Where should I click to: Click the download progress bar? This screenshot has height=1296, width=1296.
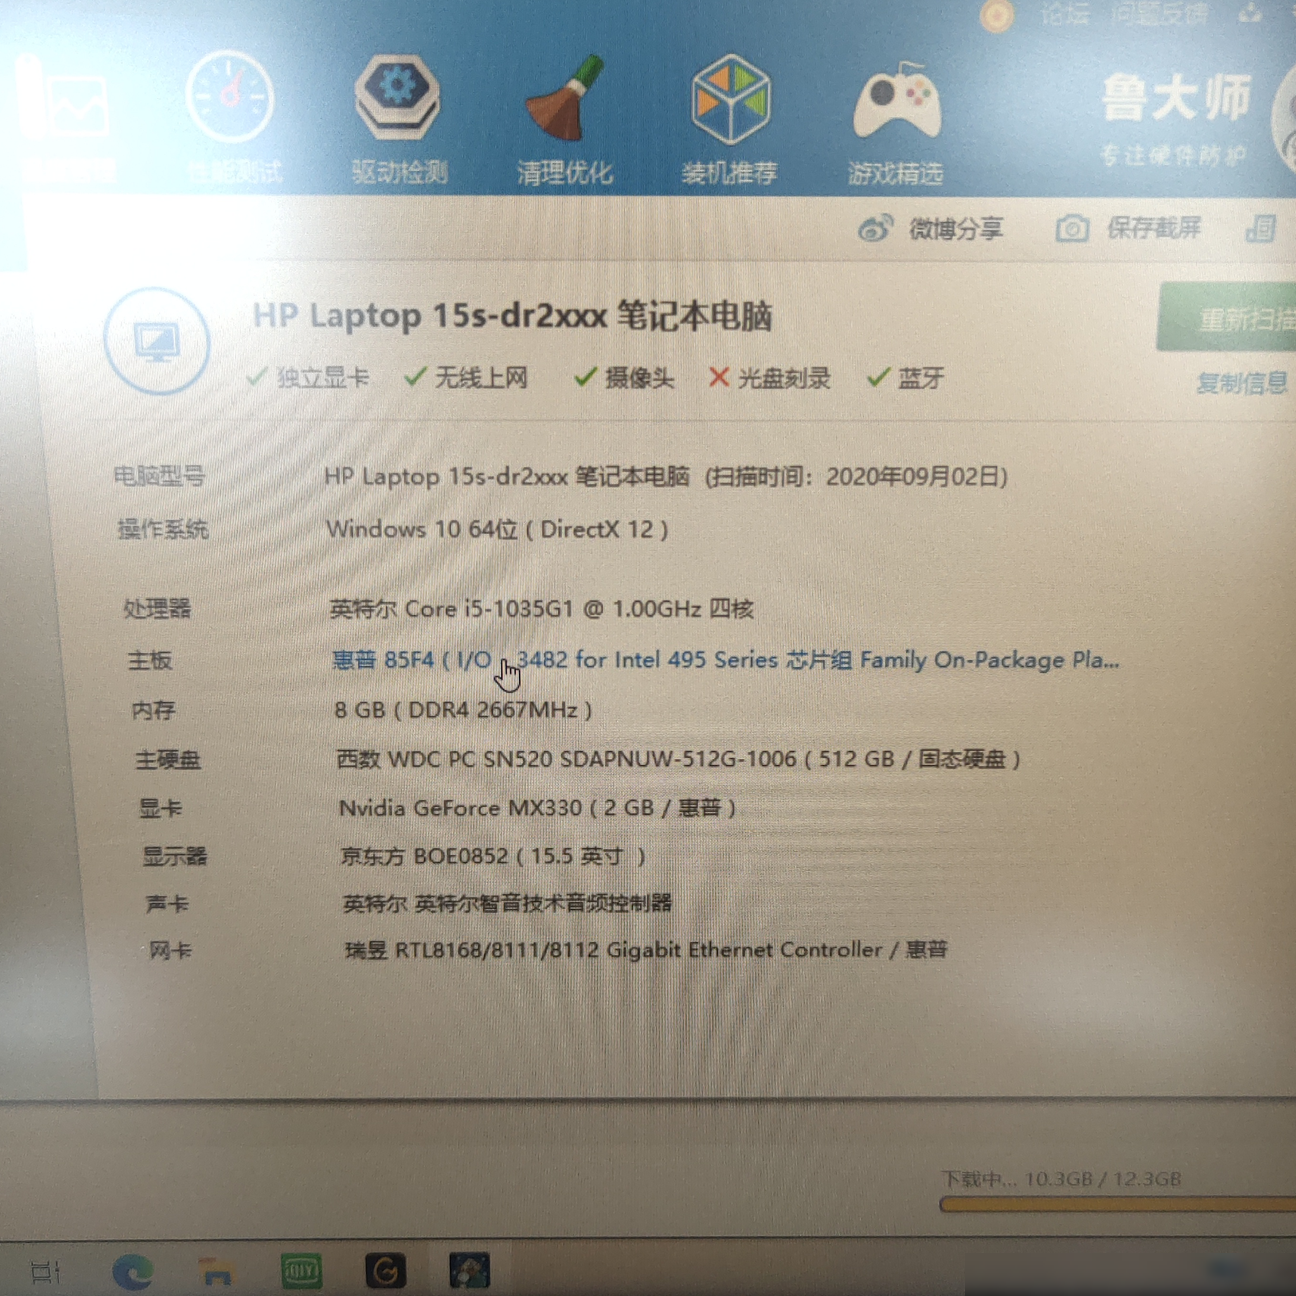point(1118,1205)
